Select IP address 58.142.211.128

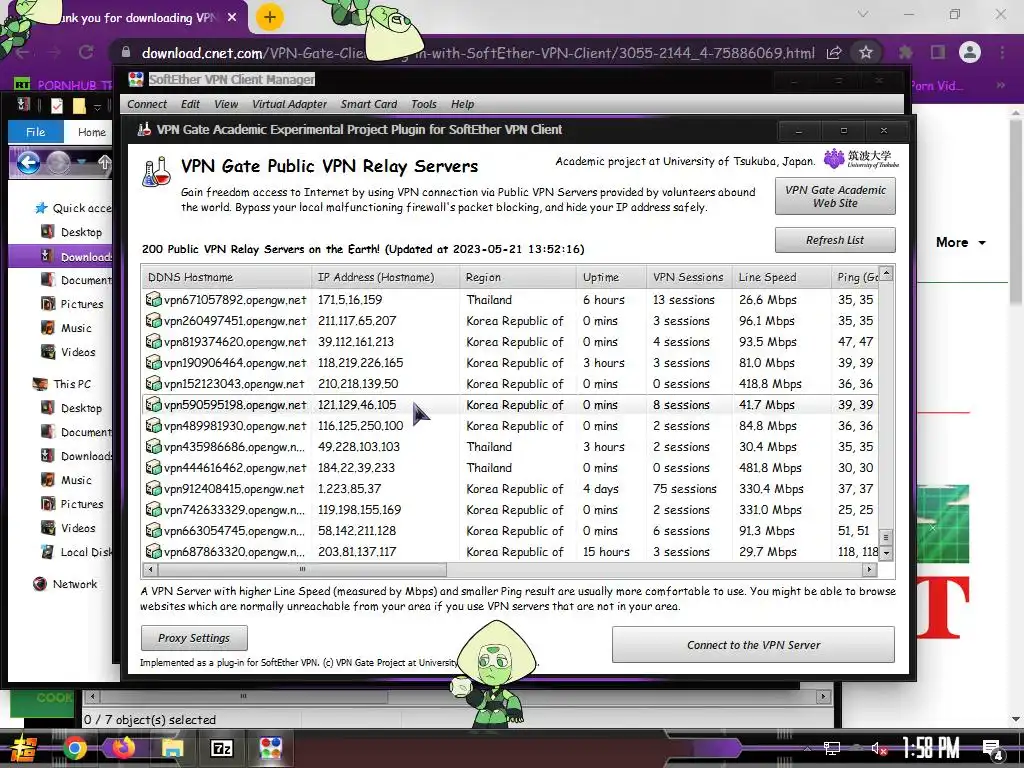click(x=357, y=531)
